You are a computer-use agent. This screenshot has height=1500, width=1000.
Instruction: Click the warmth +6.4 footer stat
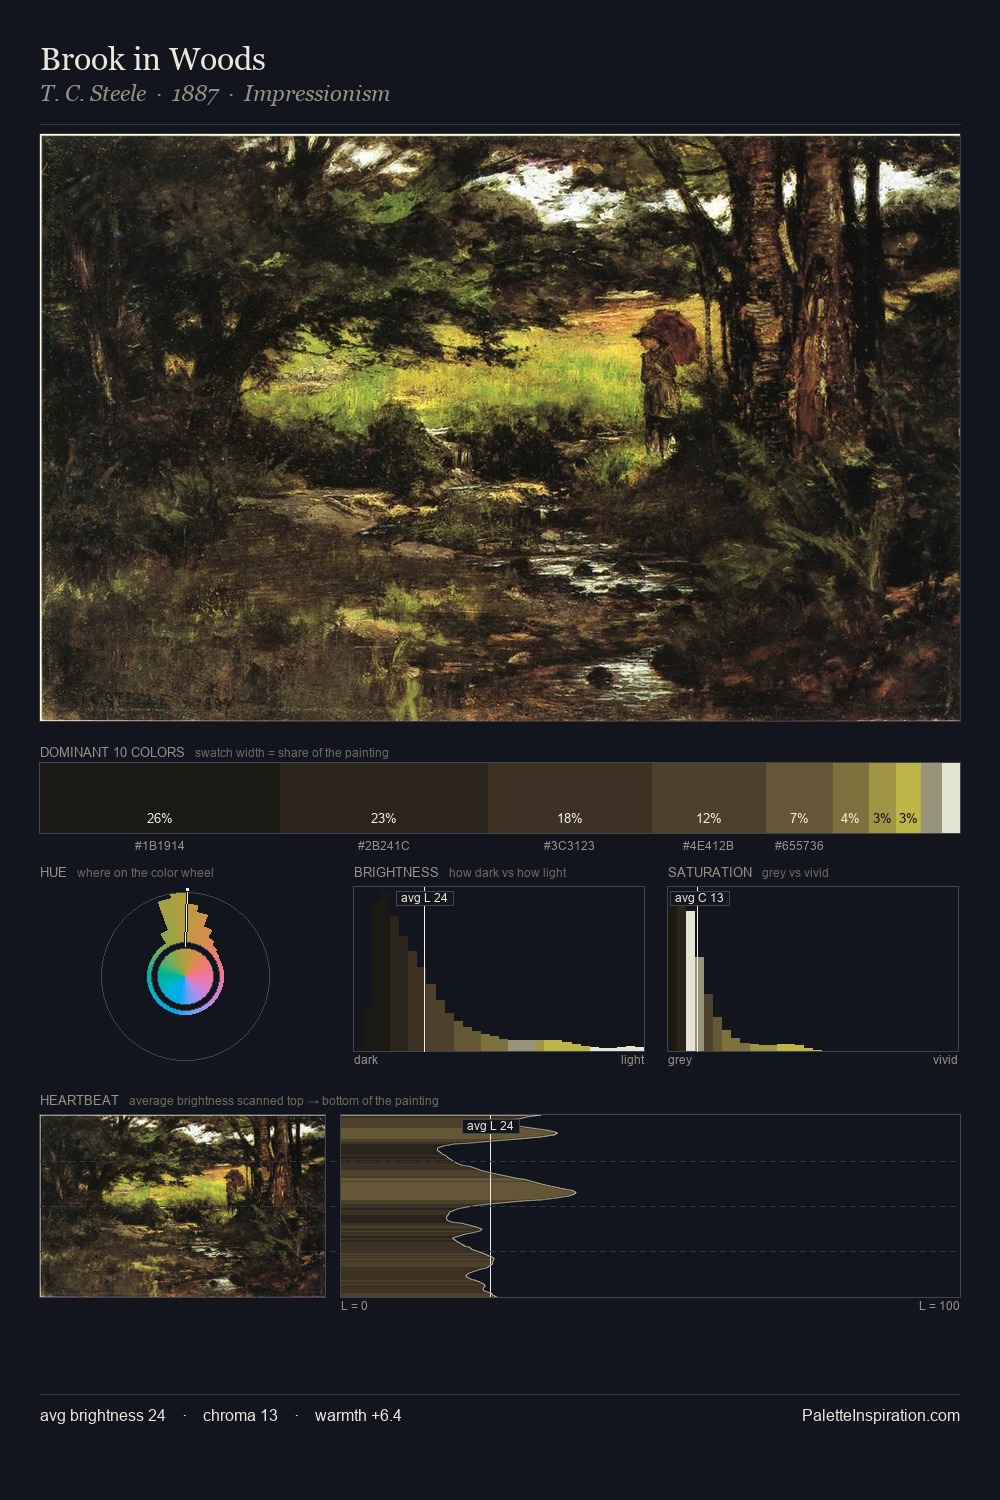[x=358, y=1415]
